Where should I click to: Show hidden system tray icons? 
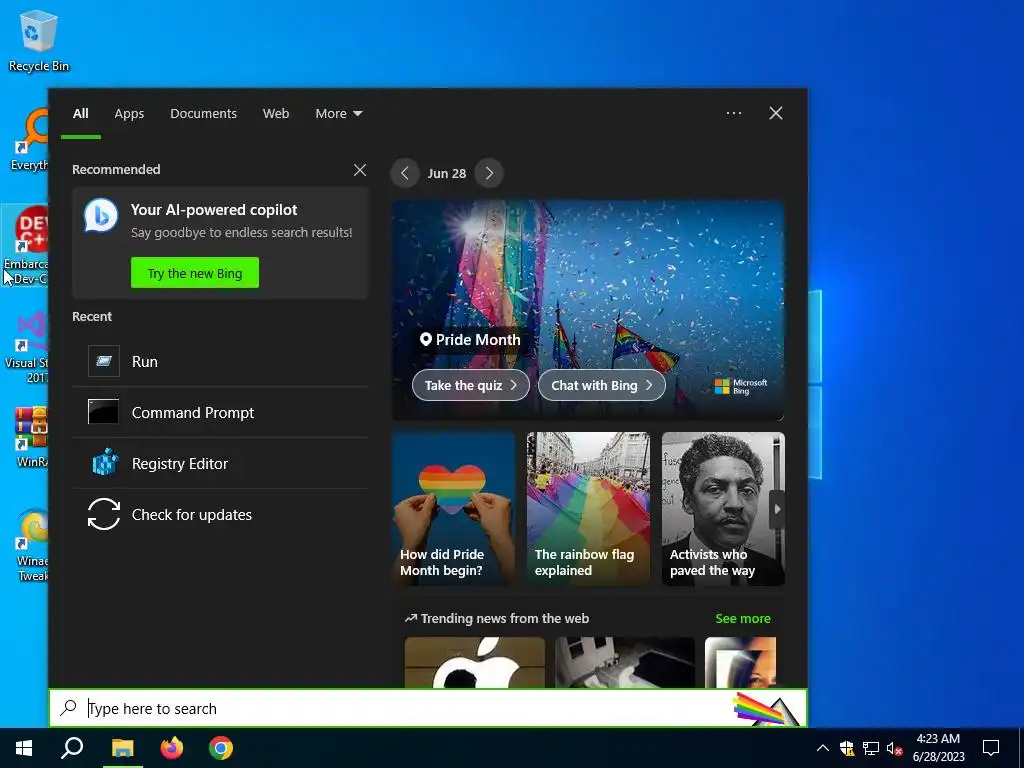pos(823,748)
